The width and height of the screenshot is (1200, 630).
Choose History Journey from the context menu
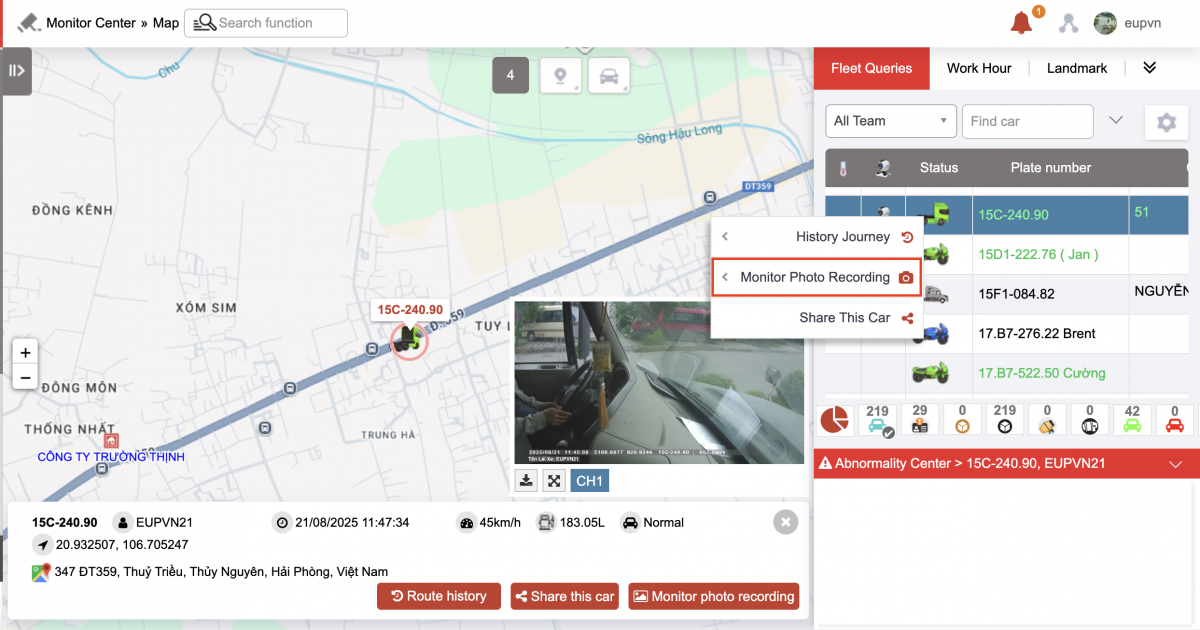pos(817,237)
